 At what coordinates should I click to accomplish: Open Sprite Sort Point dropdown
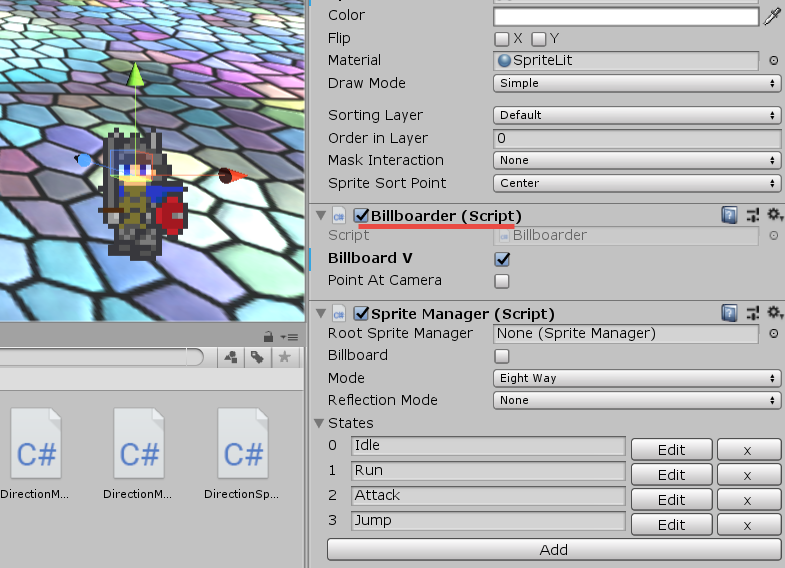pyautogui.click(x=637, y=183)
